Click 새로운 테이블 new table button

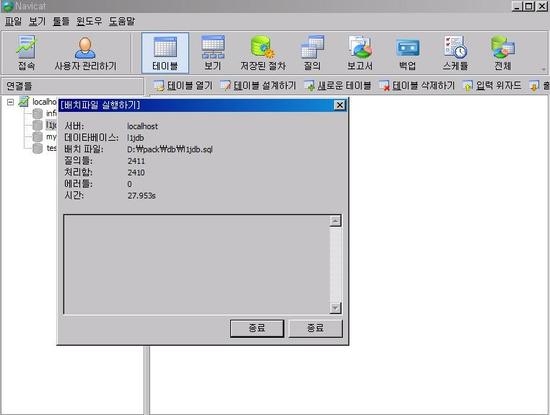(337, 86)
